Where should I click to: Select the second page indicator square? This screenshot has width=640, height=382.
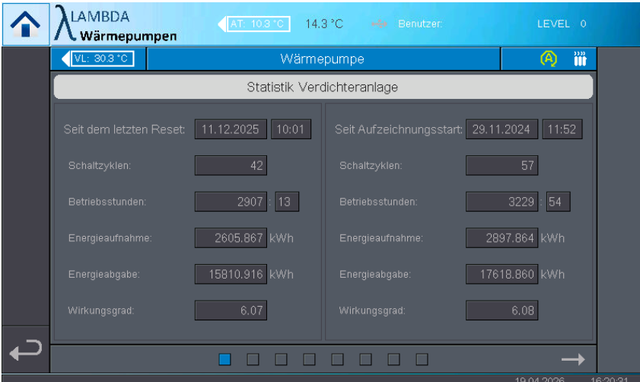(x=253, y=359)
